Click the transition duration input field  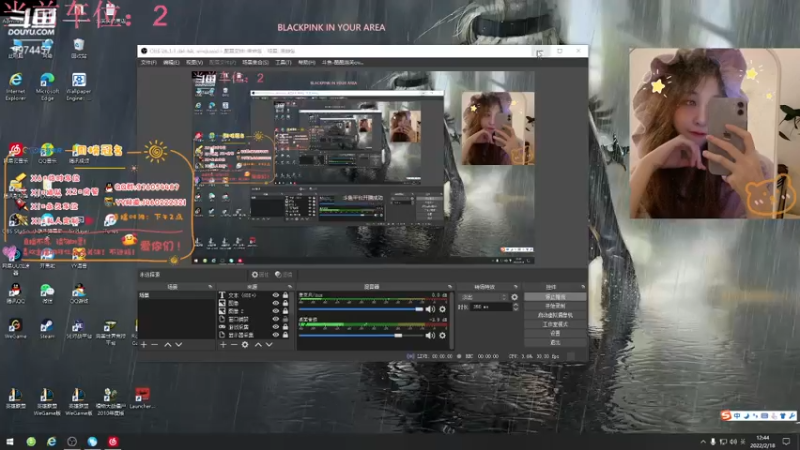click(491, 307)
